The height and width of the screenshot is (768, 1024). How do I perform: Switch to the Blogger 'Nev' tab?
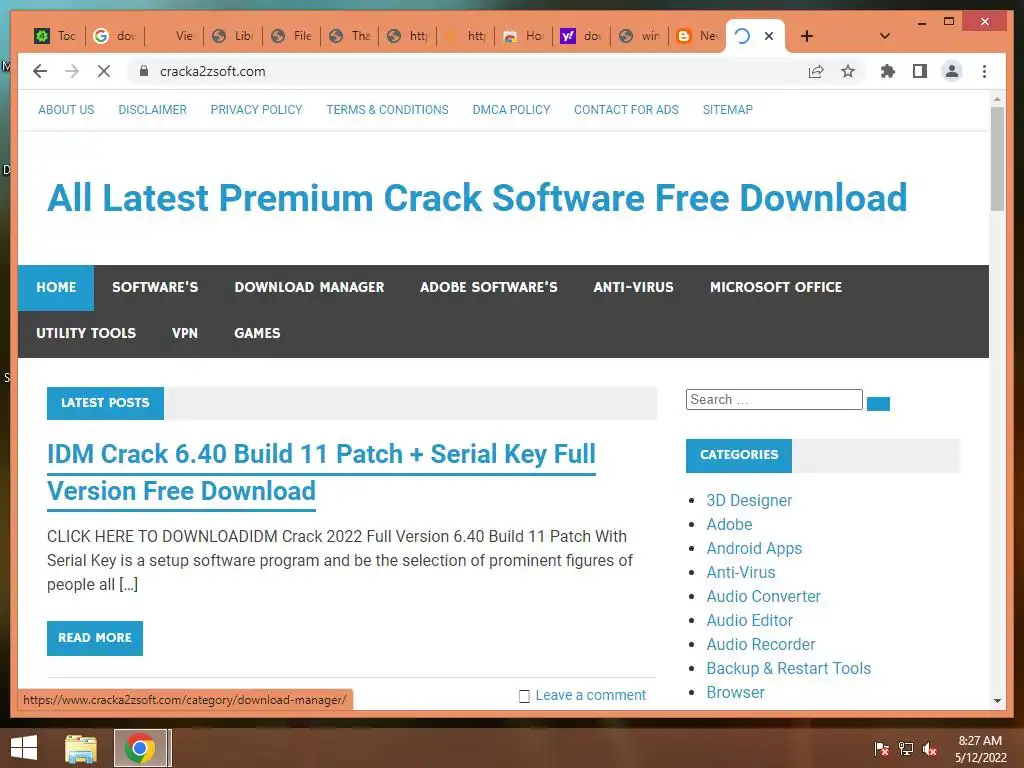tap(697, 36)
